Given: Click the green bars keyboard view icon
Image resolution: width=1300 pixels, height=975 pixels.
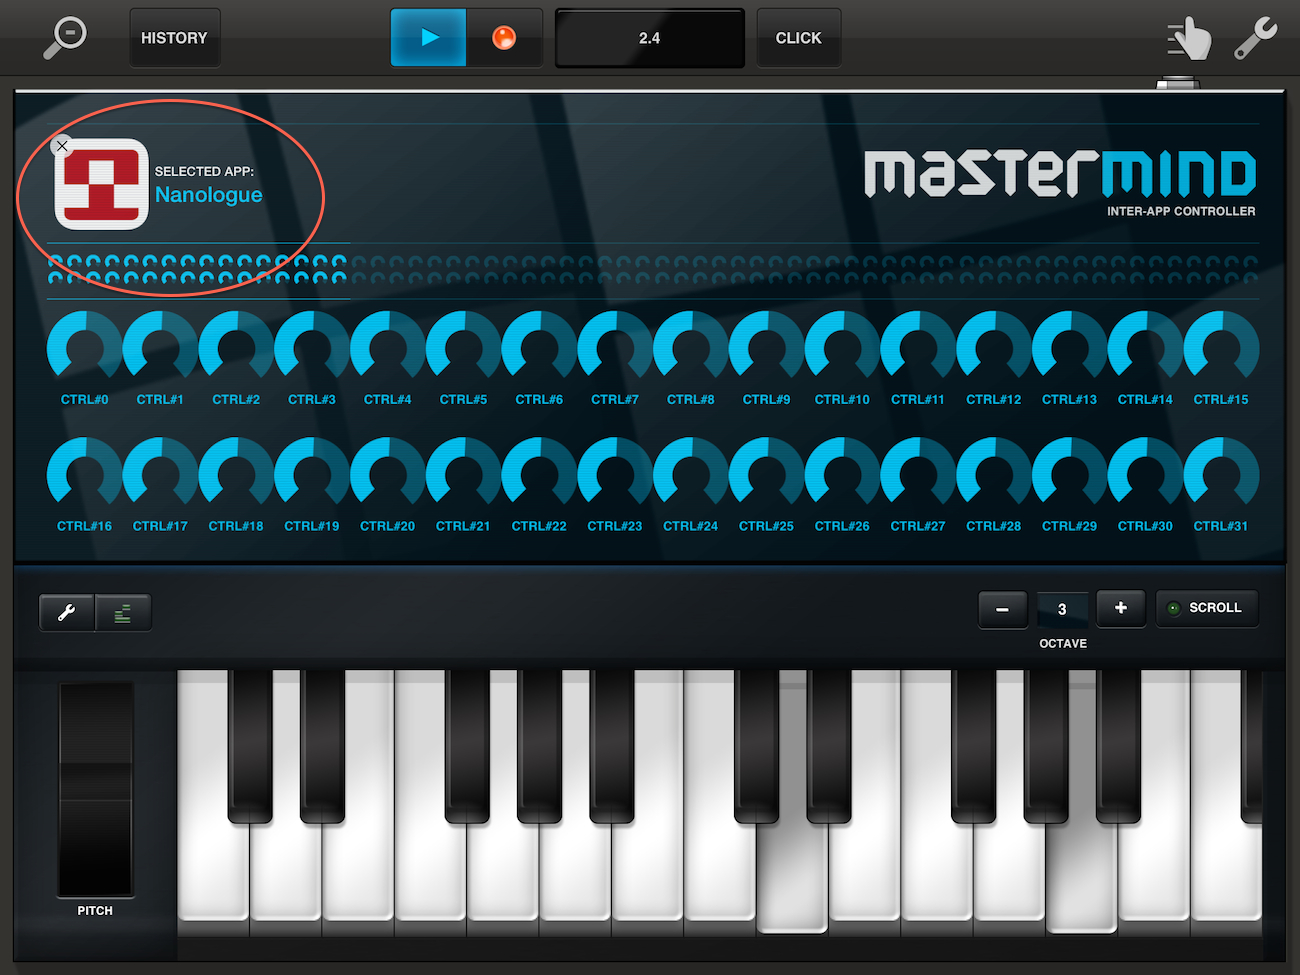Looking at the screenshot, I should (123, 613).
